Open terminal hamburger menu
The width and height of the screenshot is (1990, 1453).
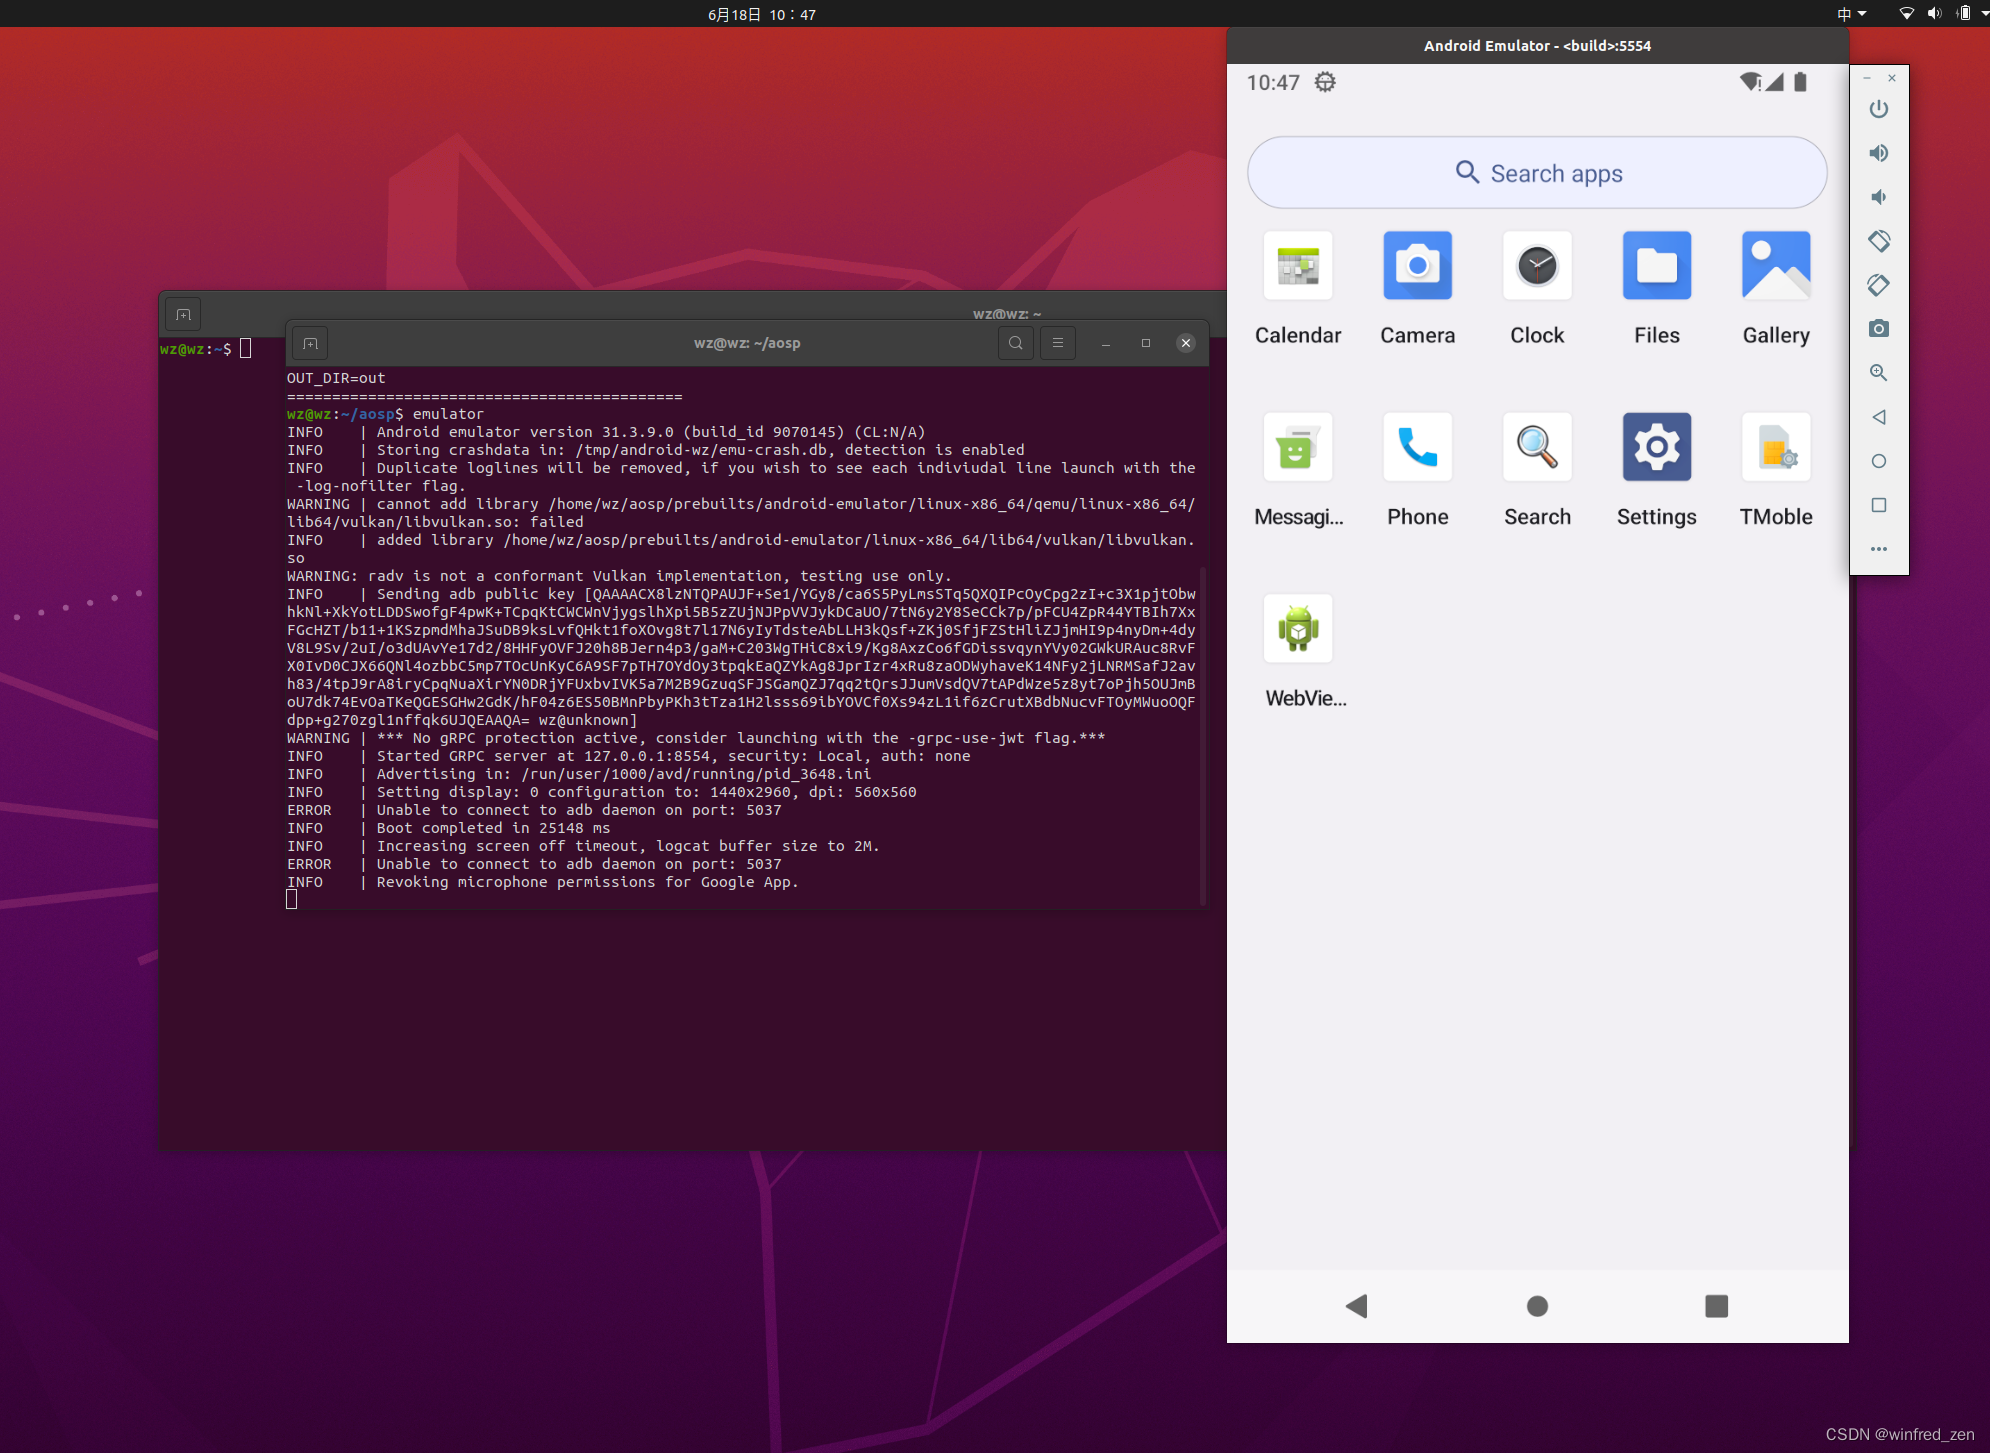[x=1057, y=343]
